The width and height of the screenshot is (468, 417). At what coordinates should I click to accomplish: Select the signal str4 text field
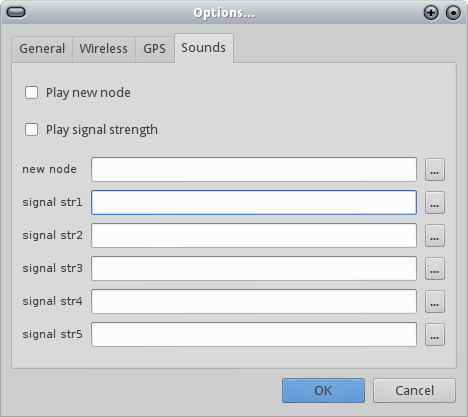tap(254, 301)
